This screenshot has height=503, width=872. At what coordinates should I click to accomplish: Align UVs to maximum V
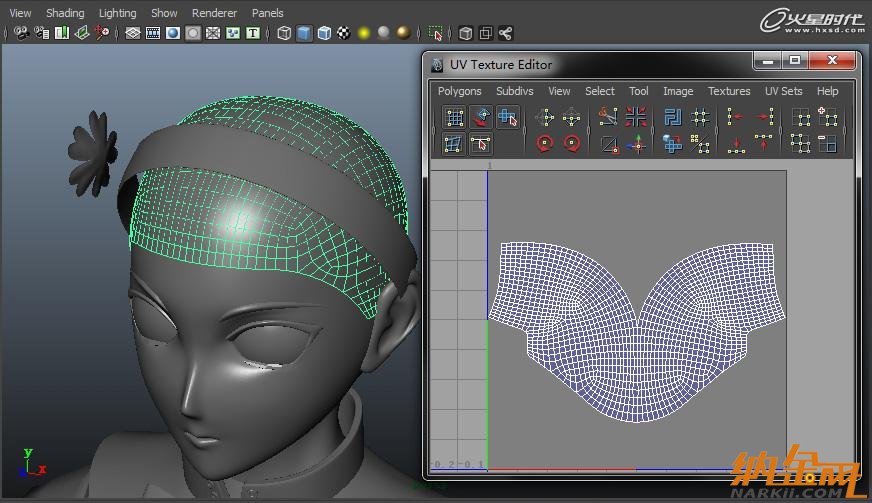click(x=764, y=144)
